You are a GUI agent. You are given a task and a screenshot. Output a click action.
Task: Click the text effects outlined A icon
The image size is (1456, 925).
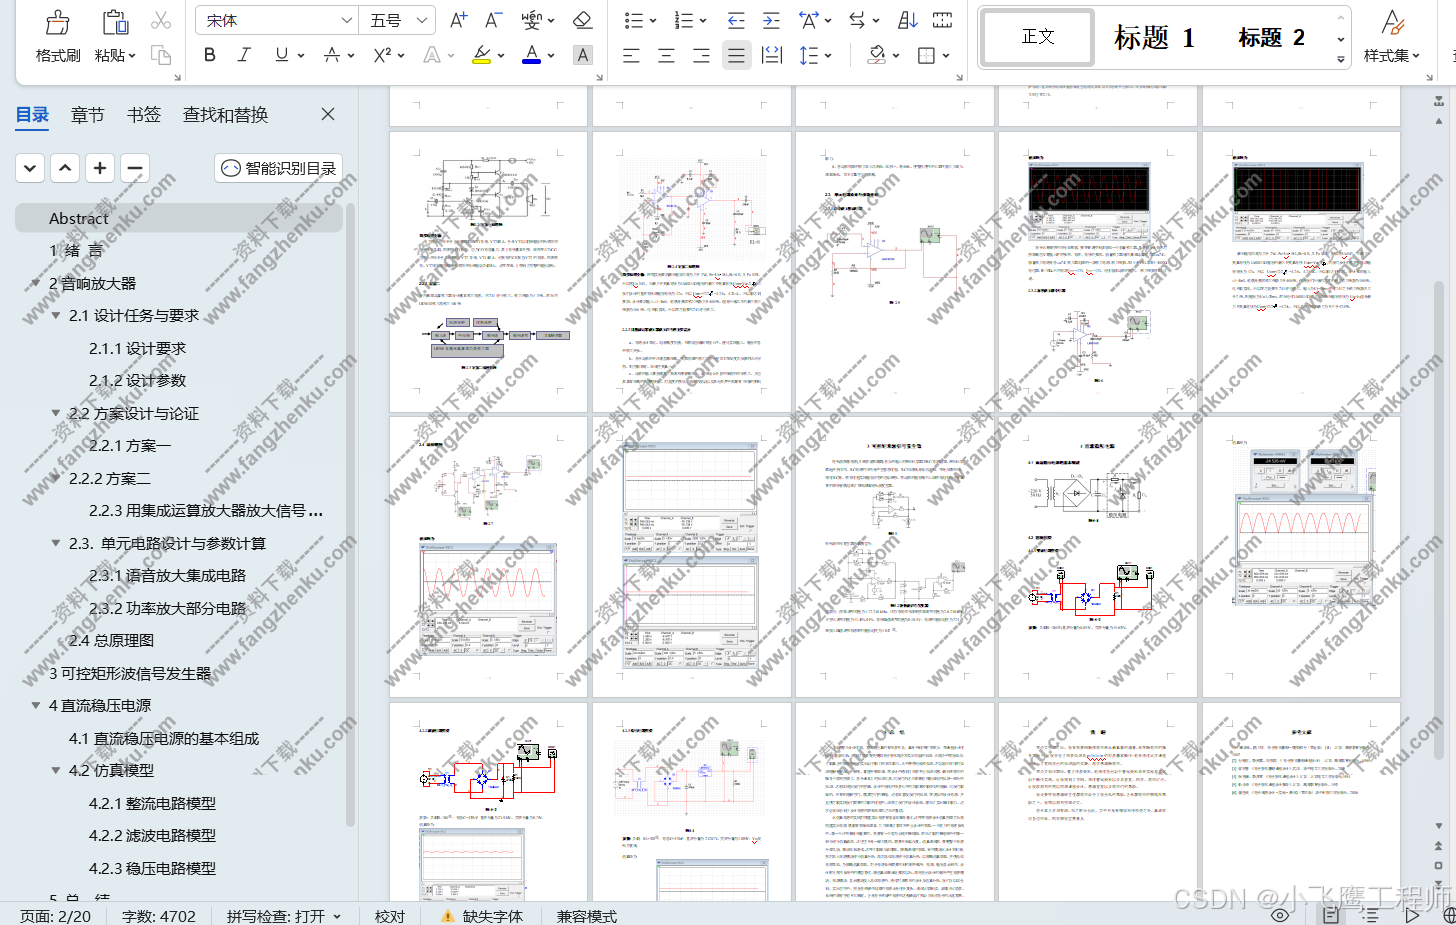click(x=431, y=55)
